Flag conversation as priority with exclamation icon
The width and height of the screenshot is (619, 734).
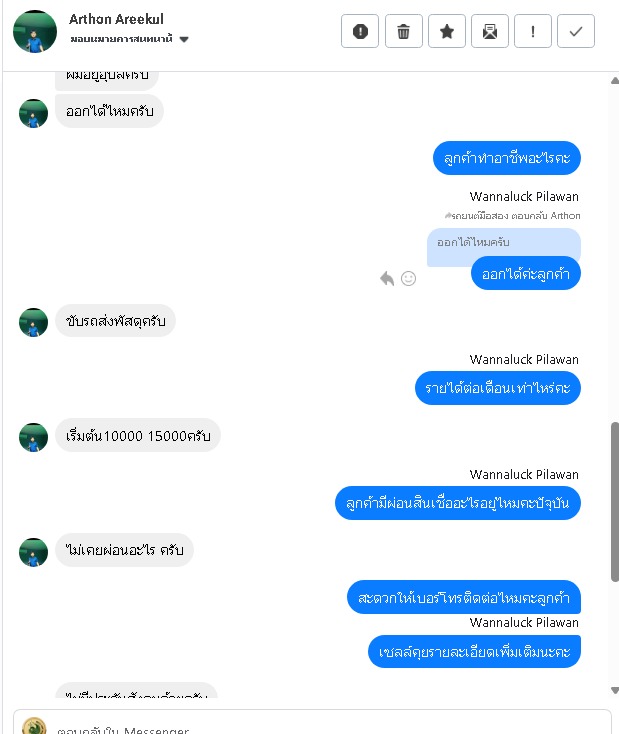pos(533,31)
